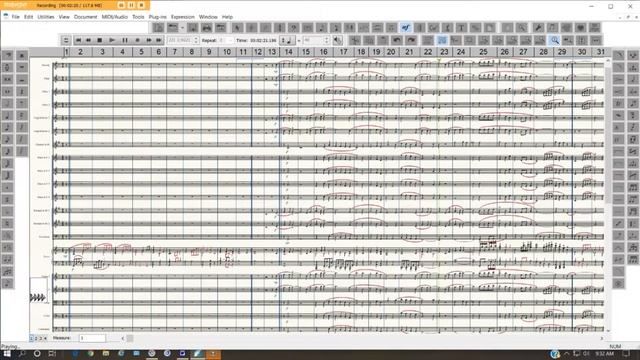Click the horizontal scrollbar left arrow

click(x=122, y=338)
